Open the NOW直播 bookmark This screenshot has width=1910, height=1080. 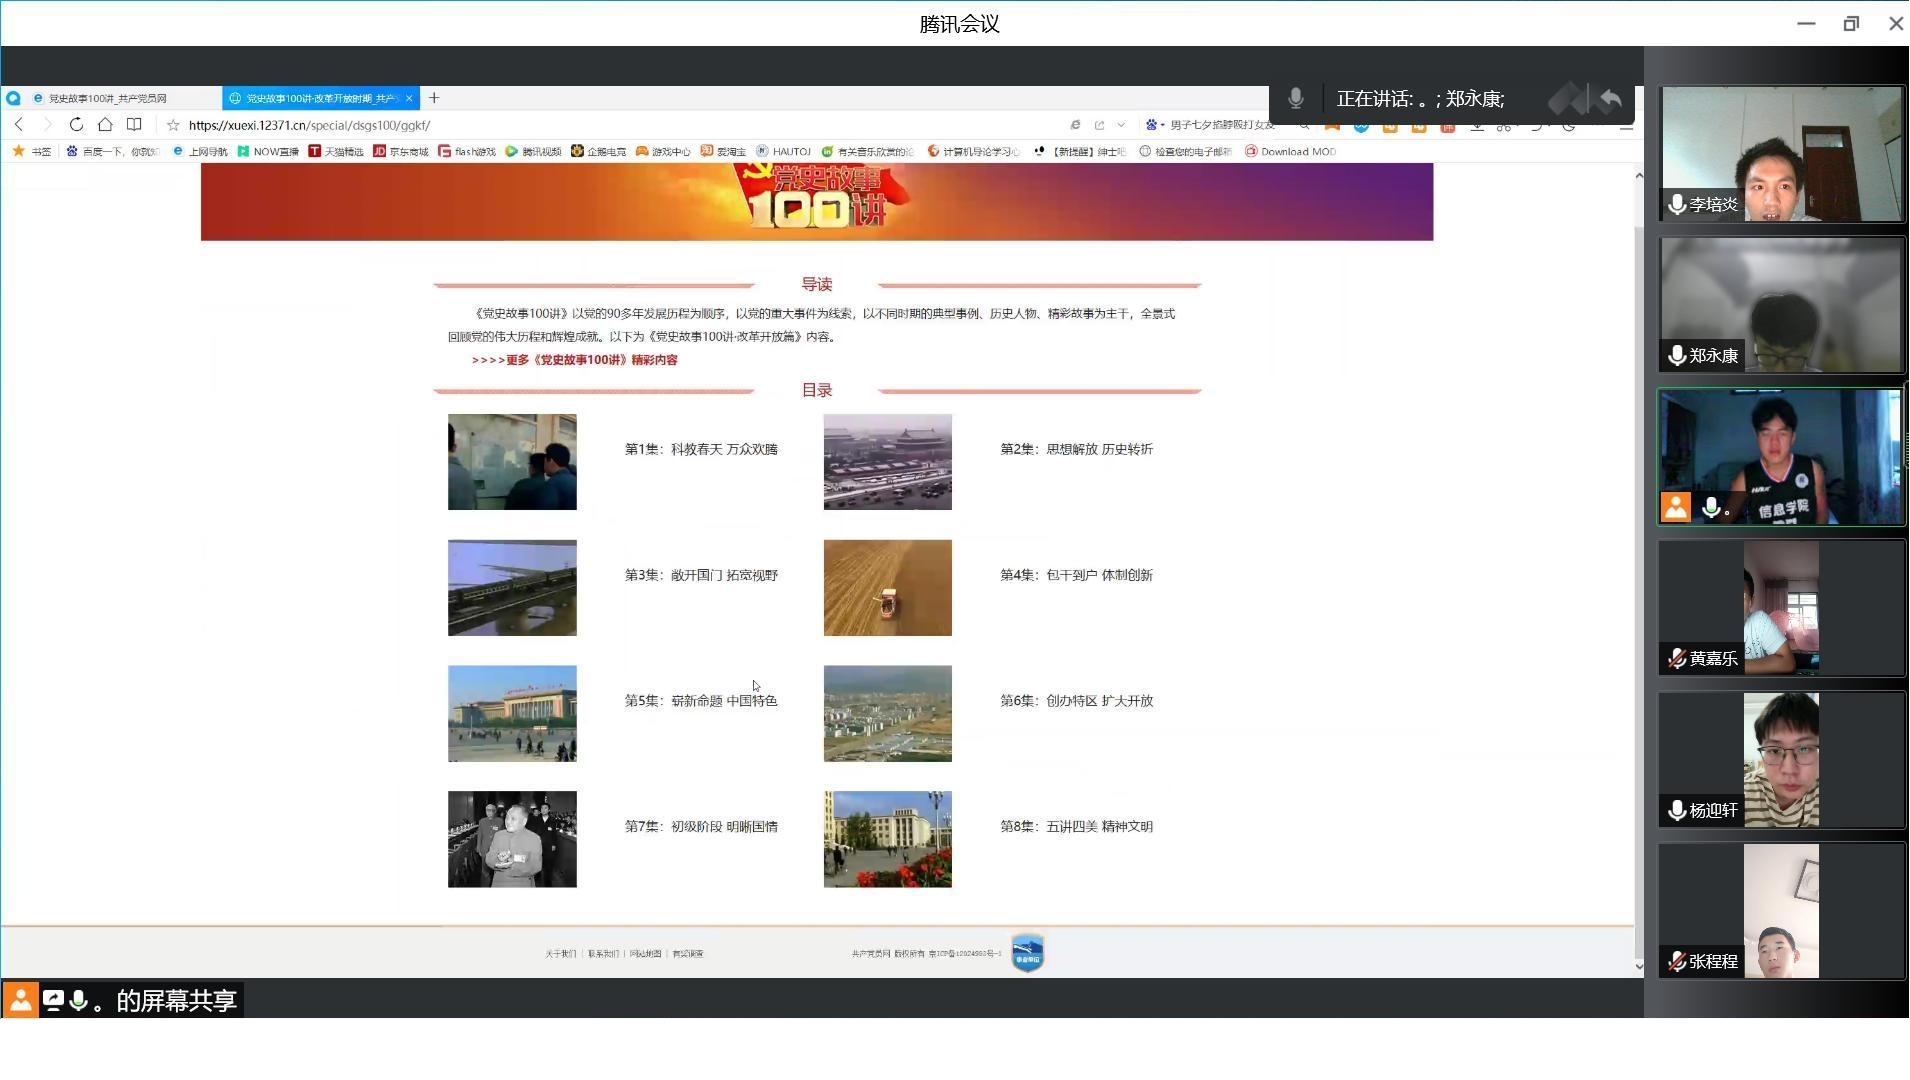tap(268, 152)
